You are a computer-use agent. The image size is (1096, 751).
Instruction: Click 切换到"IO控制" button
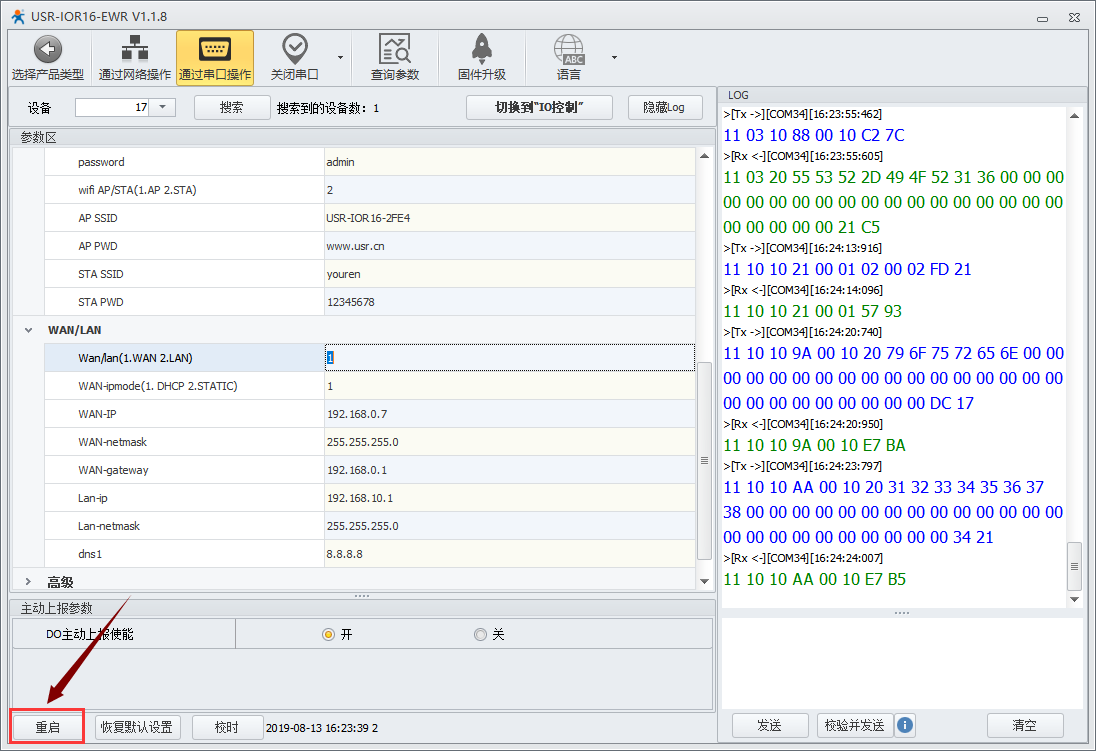(539, 108)
